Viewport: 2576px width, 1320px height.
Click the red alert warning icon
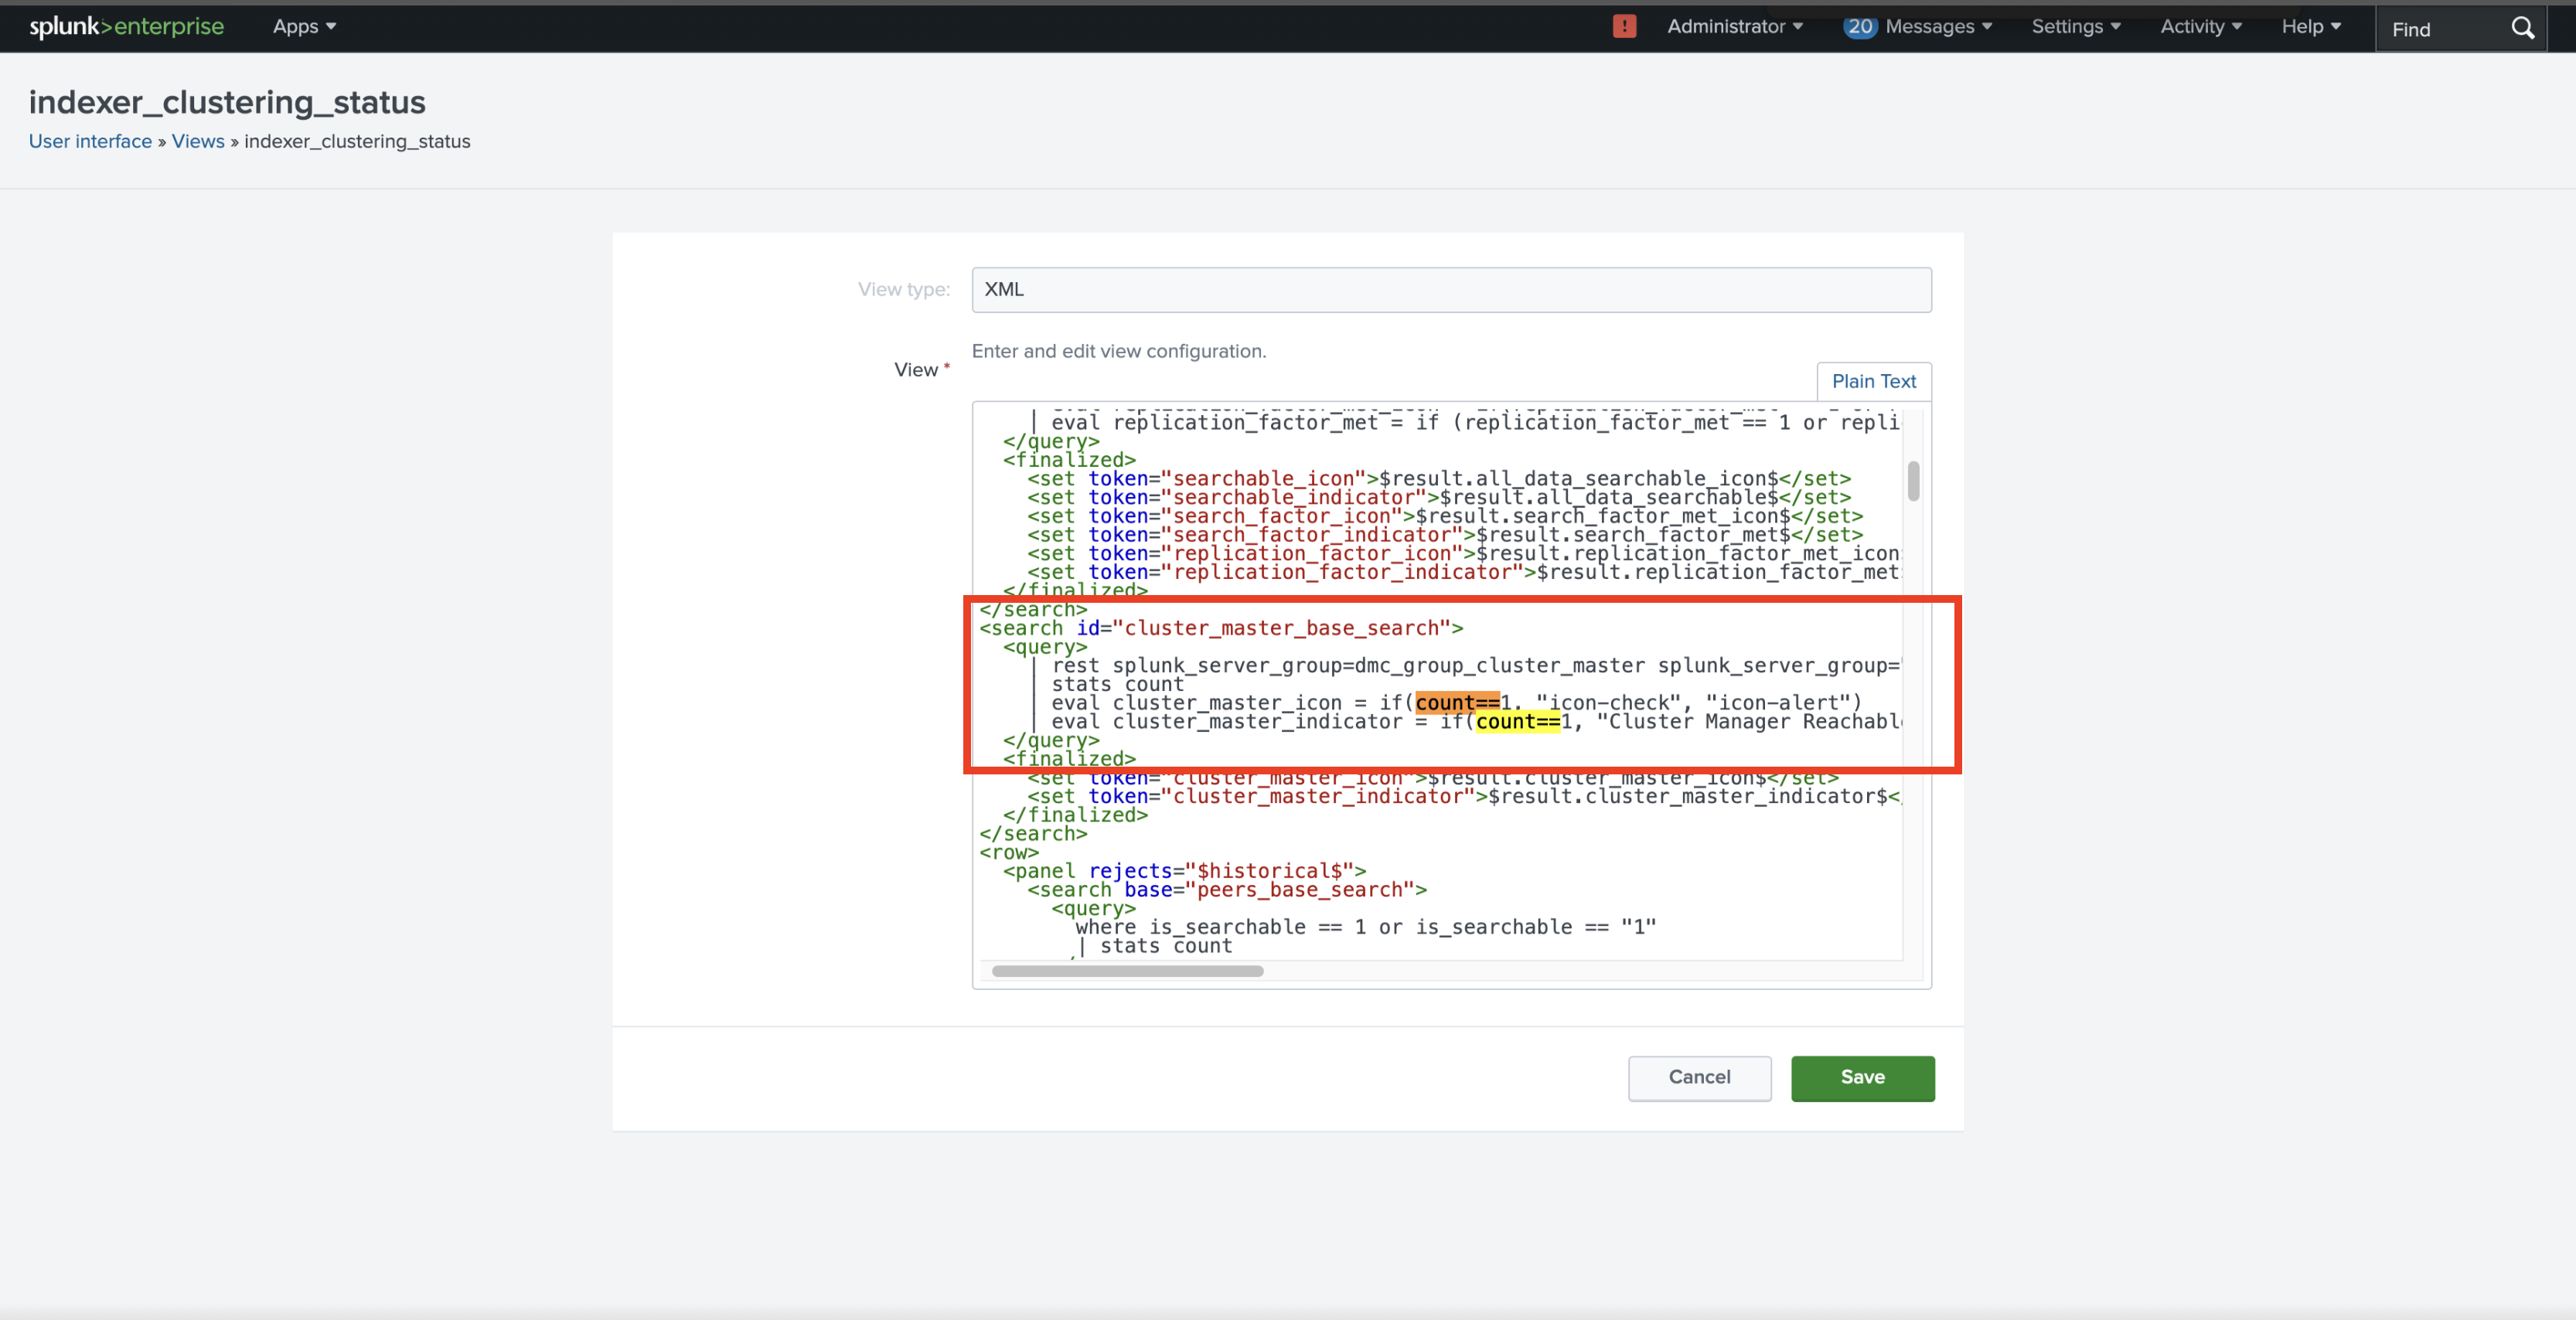click(x=1624, y=27)
